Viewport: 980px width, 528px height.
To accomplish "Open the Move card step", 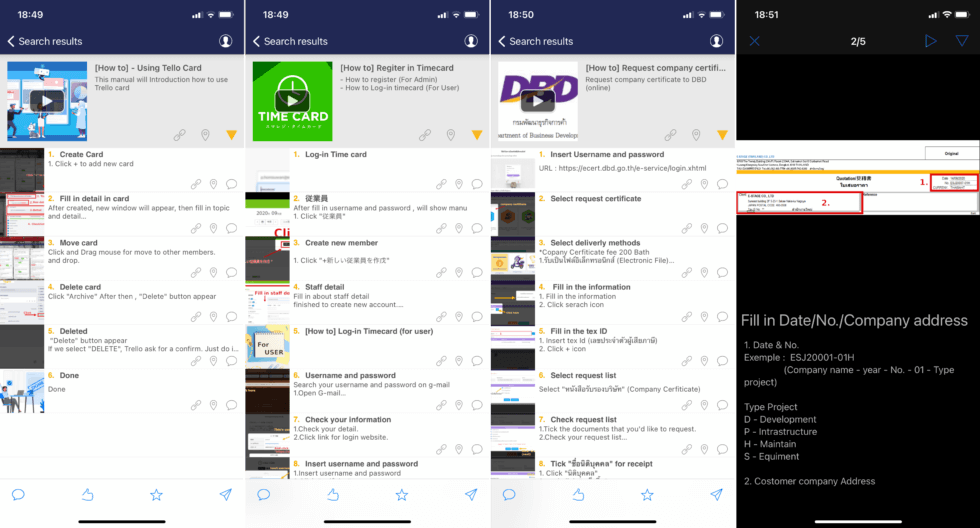I will (122, 258).
